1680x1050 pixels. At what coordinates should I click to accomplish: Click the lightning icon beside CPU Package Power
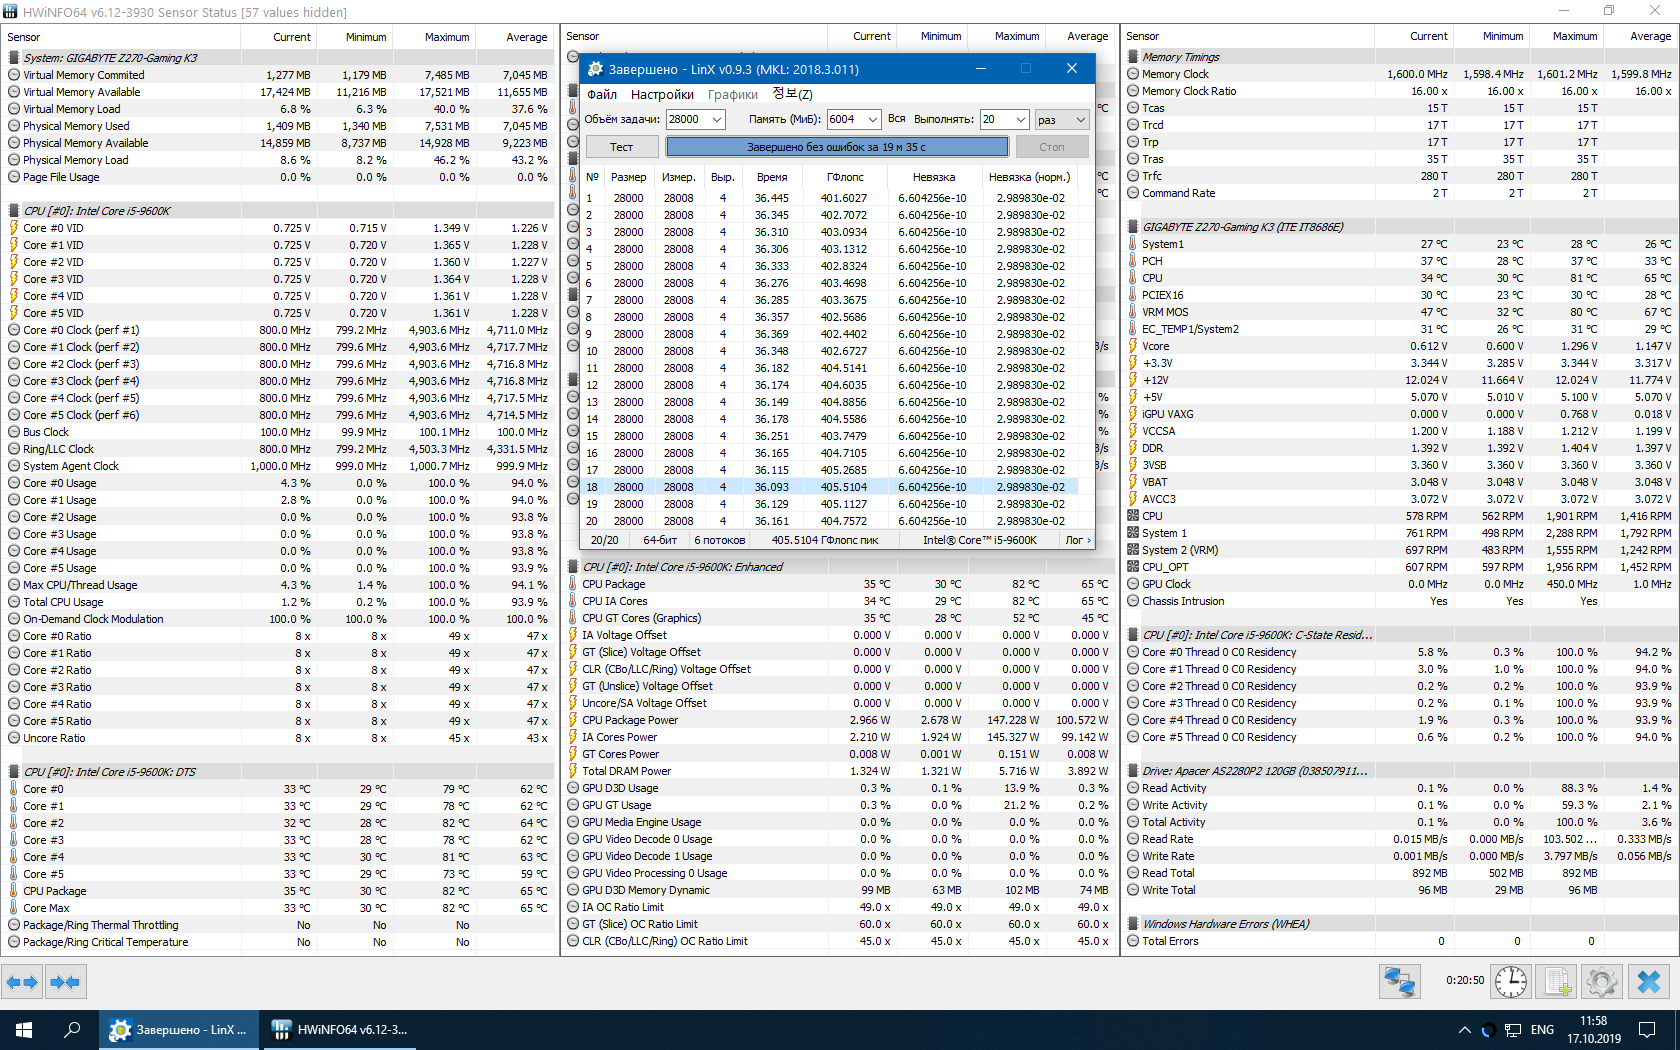coord(573,720)
